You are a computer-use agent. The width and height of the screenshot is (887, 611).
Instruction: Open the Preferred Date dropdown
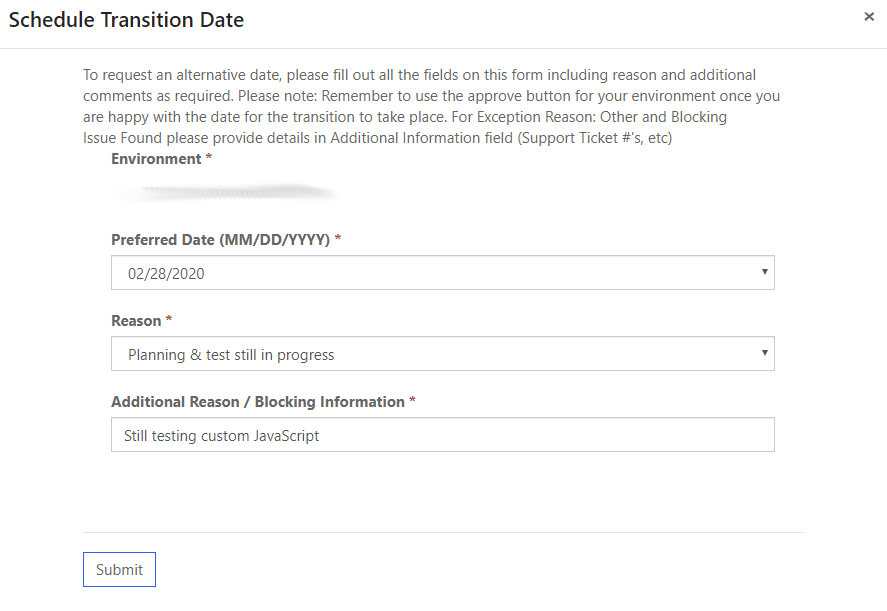point(442,273)
